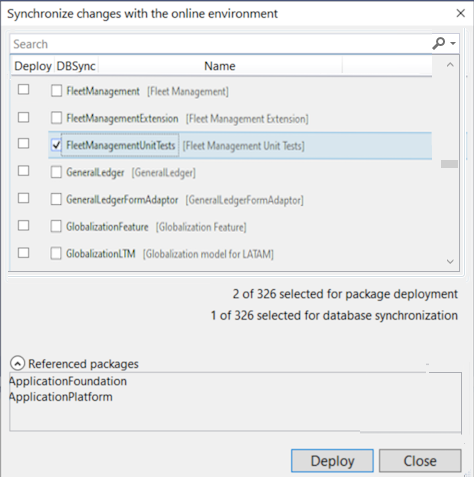Check Deploy for the GeneralLedgerFormAdaptor row
The height and width of the screenshot is (477, 474).
tap(23, 198)
